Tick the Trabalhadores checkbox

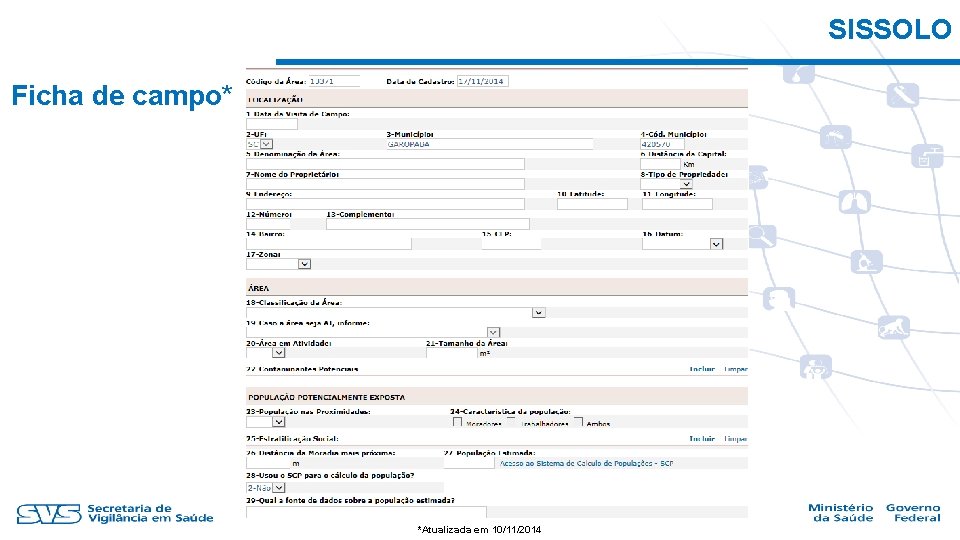click(x=511, y=422)
